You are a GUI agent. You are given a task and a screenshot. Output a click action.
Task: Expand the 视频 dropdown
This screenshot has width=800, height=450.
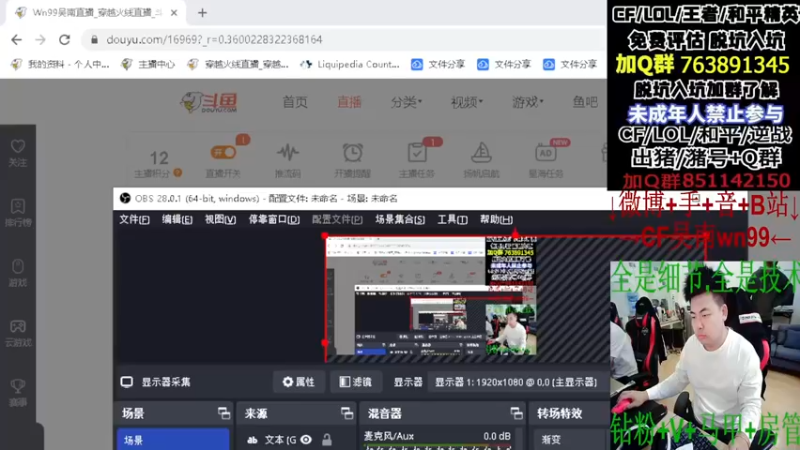click(x=466, y=102)
